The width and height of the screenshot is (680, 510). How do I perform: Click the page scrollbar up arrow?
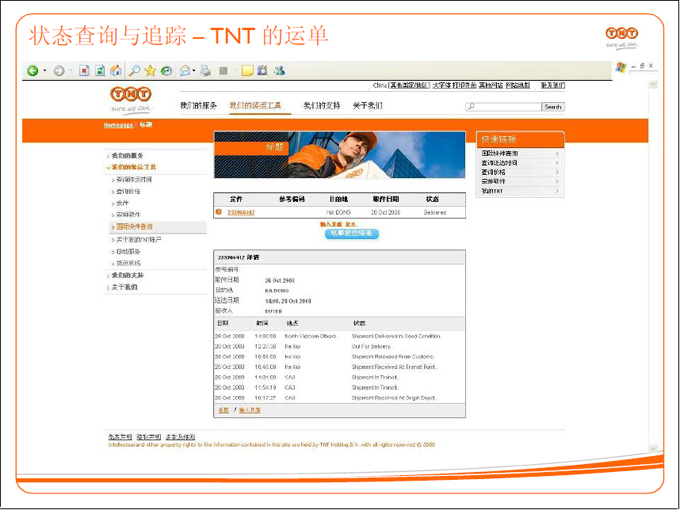(x=653, y=85)
